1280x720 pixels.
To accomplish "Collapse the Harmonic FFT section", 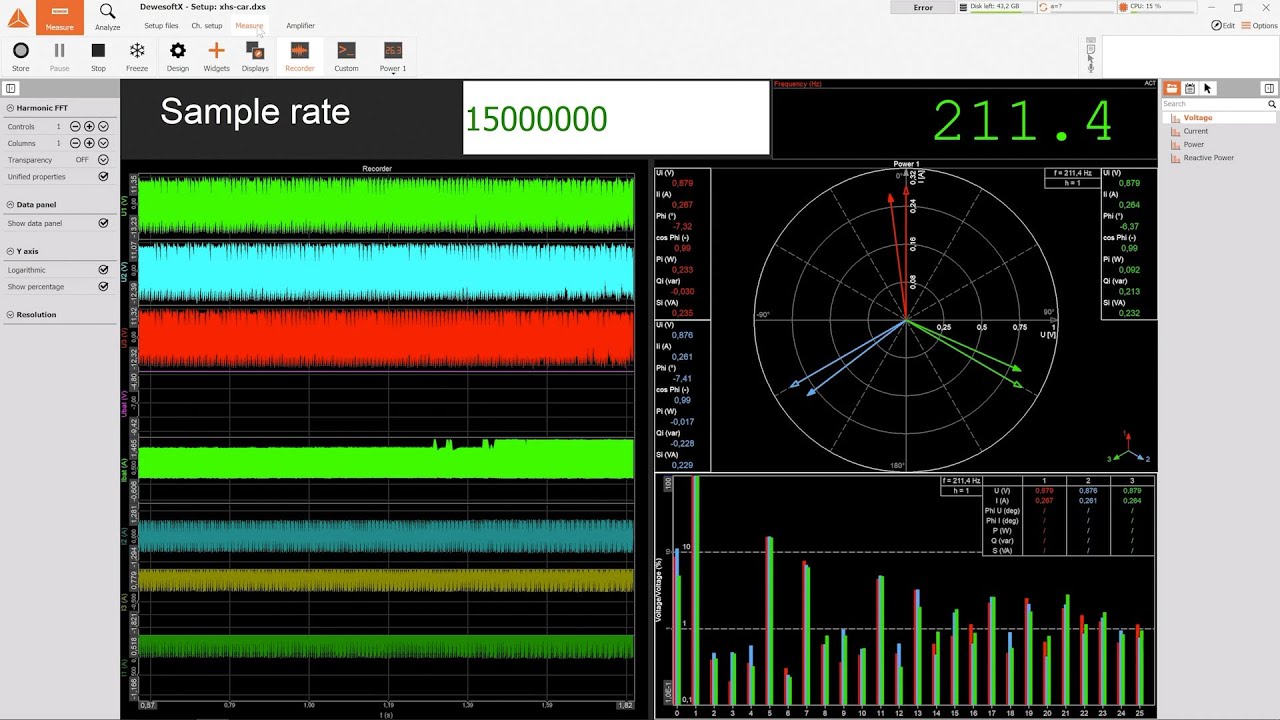I will coord(10,107).
